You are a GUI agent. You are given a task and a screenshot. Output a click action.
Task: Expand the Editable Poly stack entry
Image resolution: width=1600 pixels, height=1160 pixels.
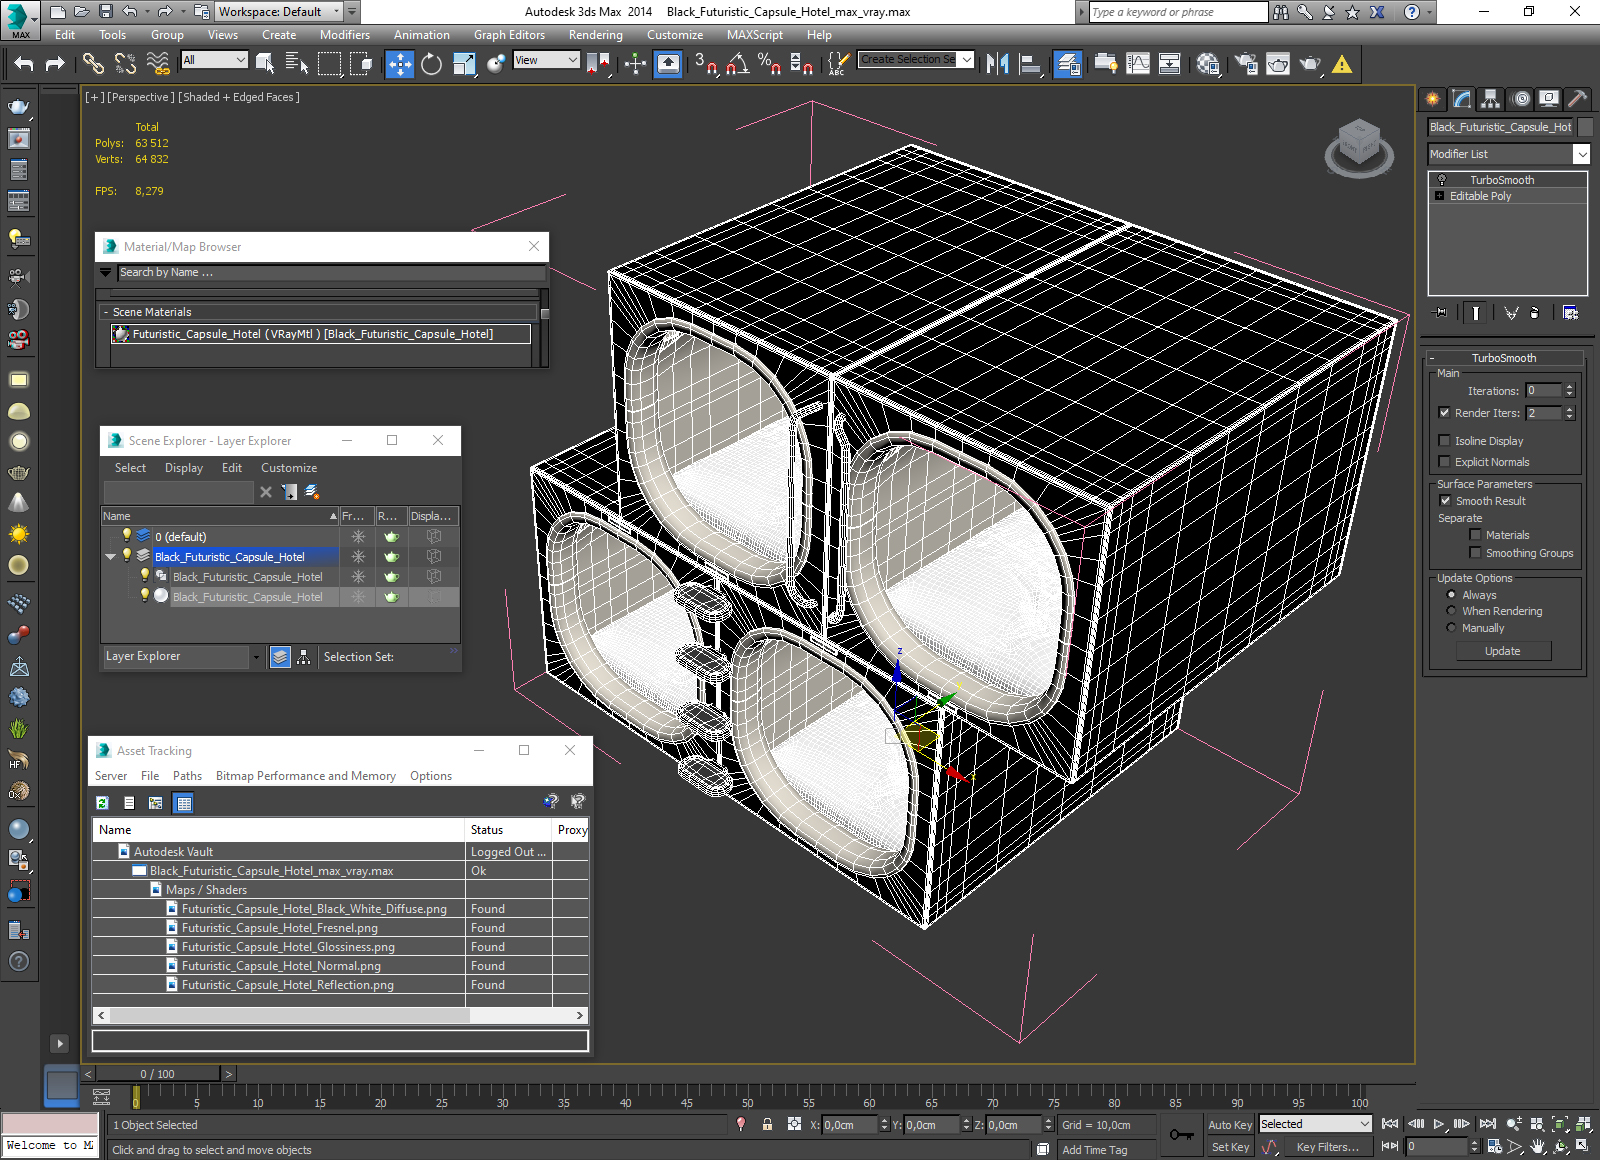[x=1440, y=196]
